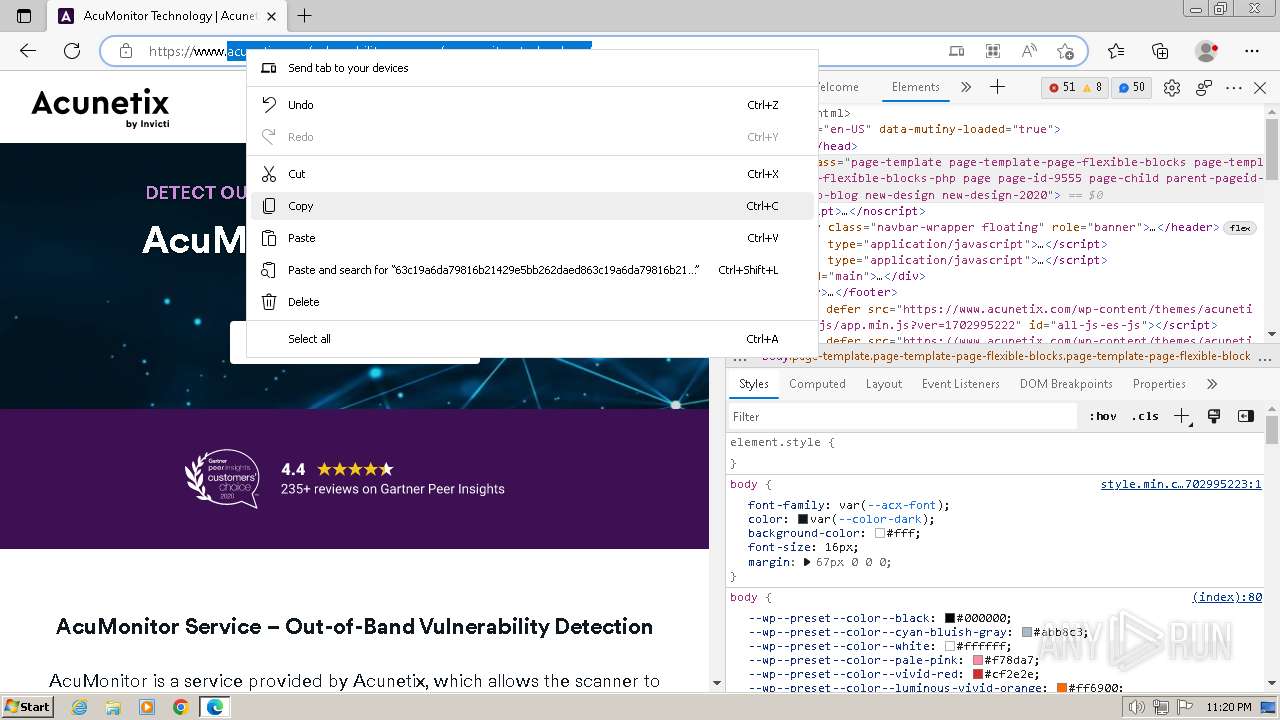Open a new browser tab
The width and height of the screenshot is (1280, 720).
coord(305,16)
